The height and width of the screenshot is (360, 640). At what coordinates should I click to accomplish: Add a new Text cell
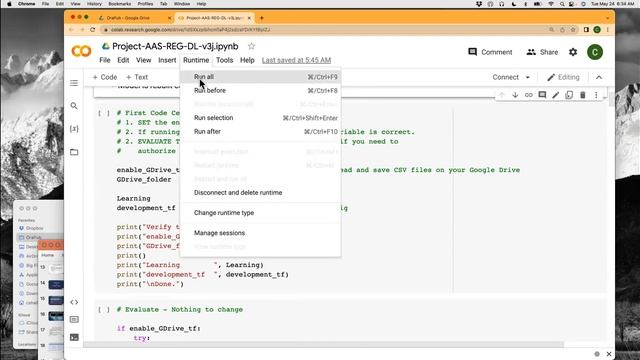(x=137, y=77)
